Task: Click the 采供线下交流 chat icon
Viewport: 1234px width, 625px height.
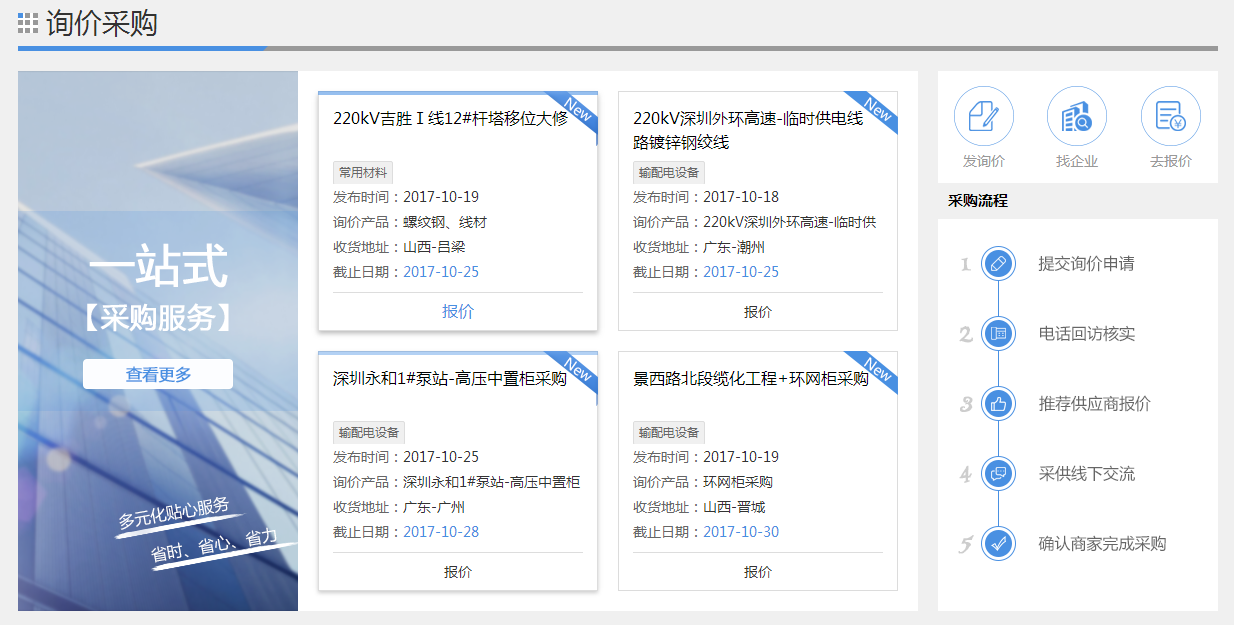Action: point(998,474)
